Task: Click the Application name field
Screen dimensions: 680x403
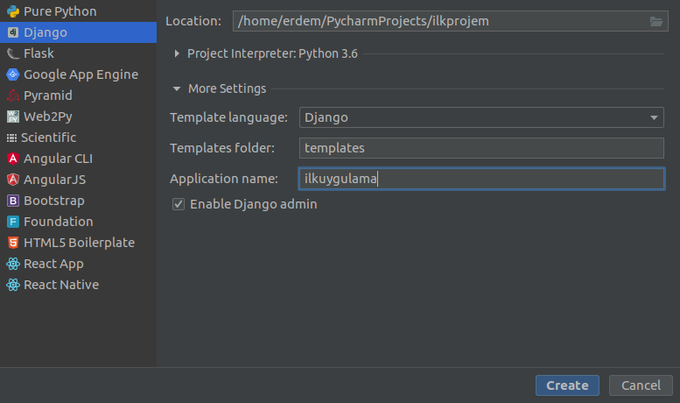Action: [x=481, y=179]
